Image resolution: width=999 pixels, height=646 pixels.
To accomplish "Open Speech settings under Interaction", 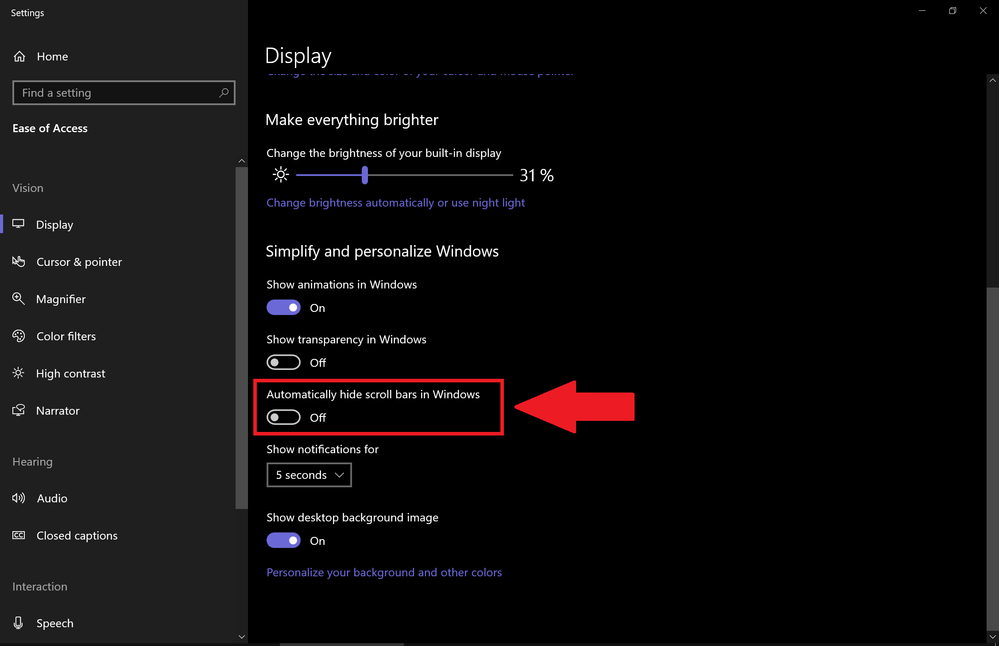I will tap(54, 623).
